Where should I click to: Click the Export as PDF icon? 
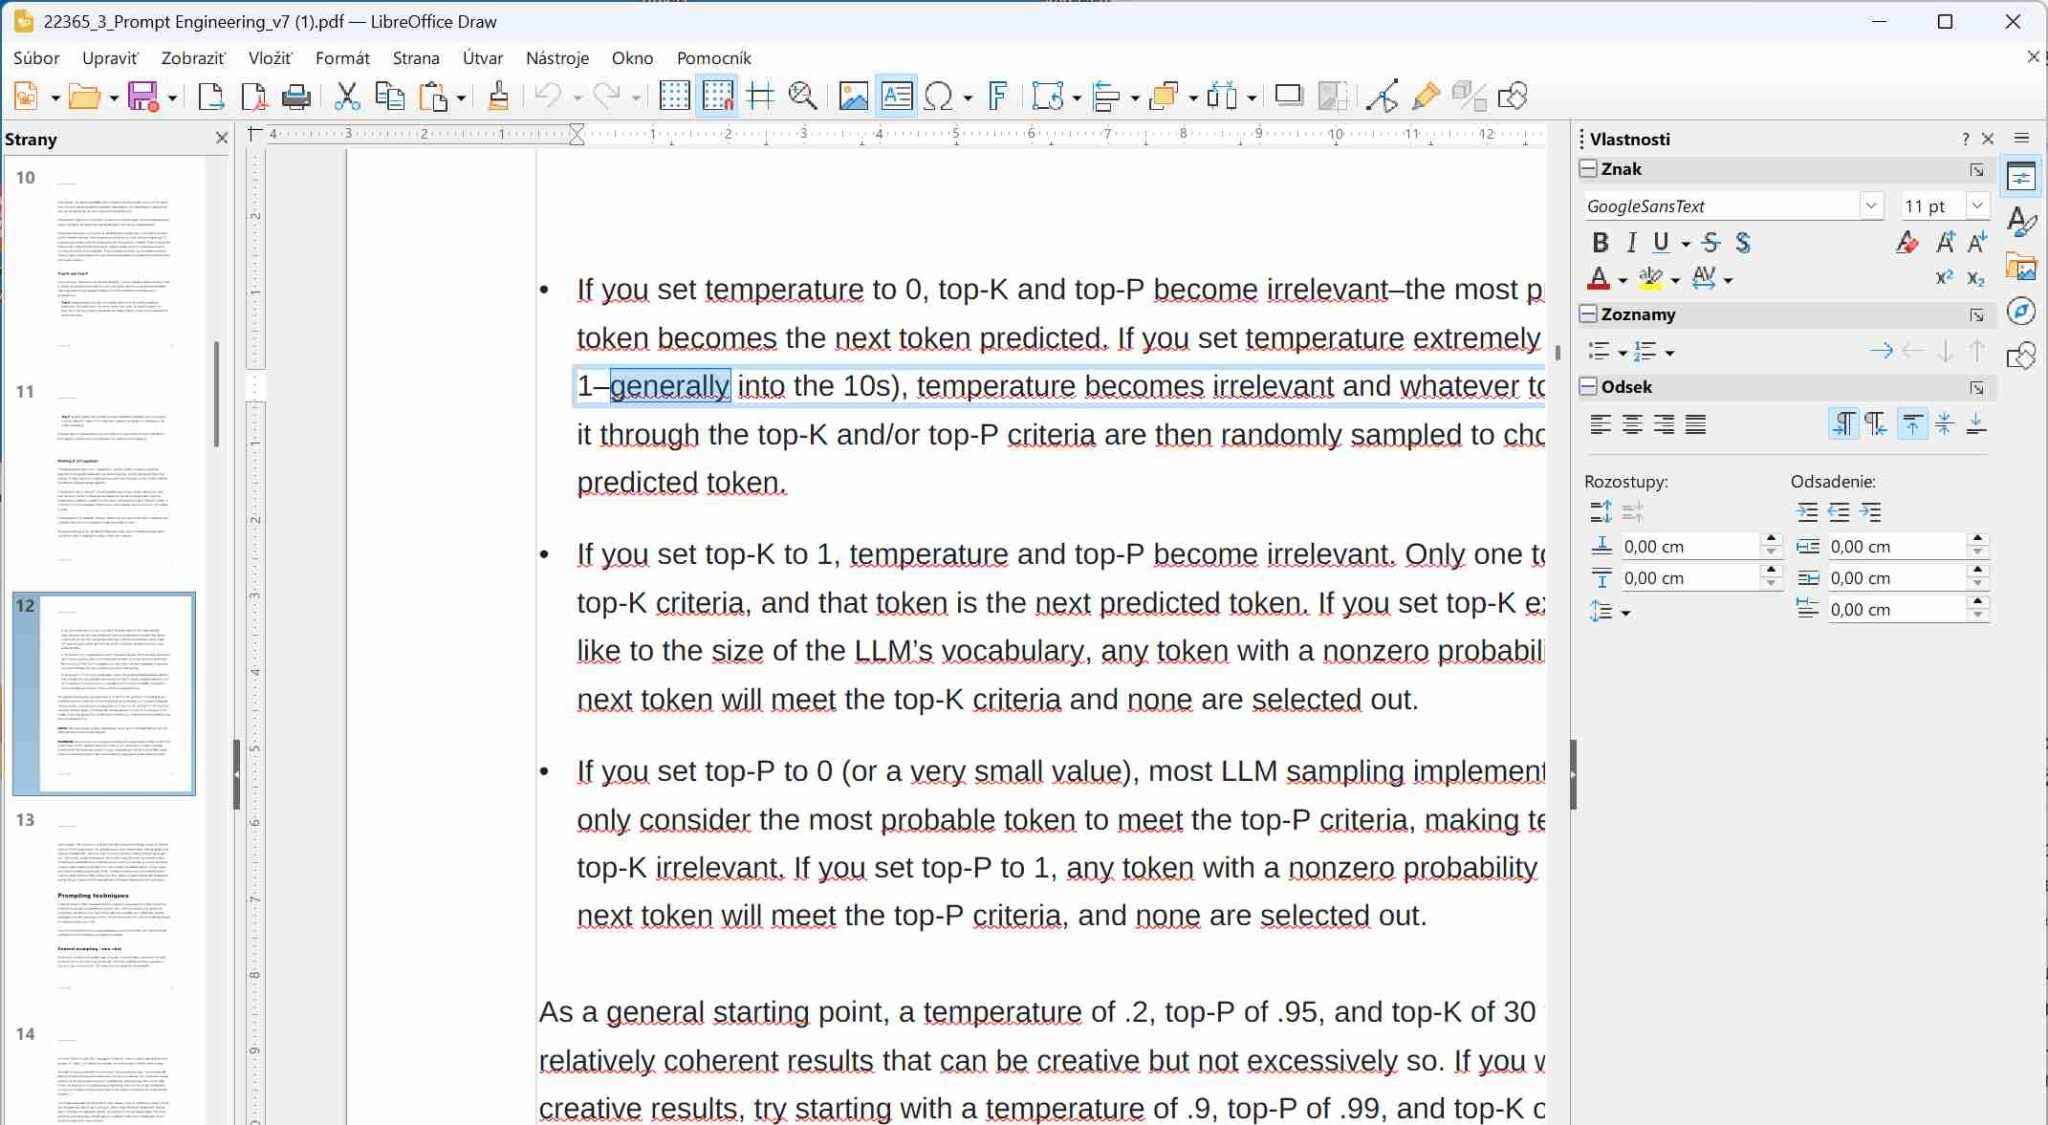click(254, 96)
